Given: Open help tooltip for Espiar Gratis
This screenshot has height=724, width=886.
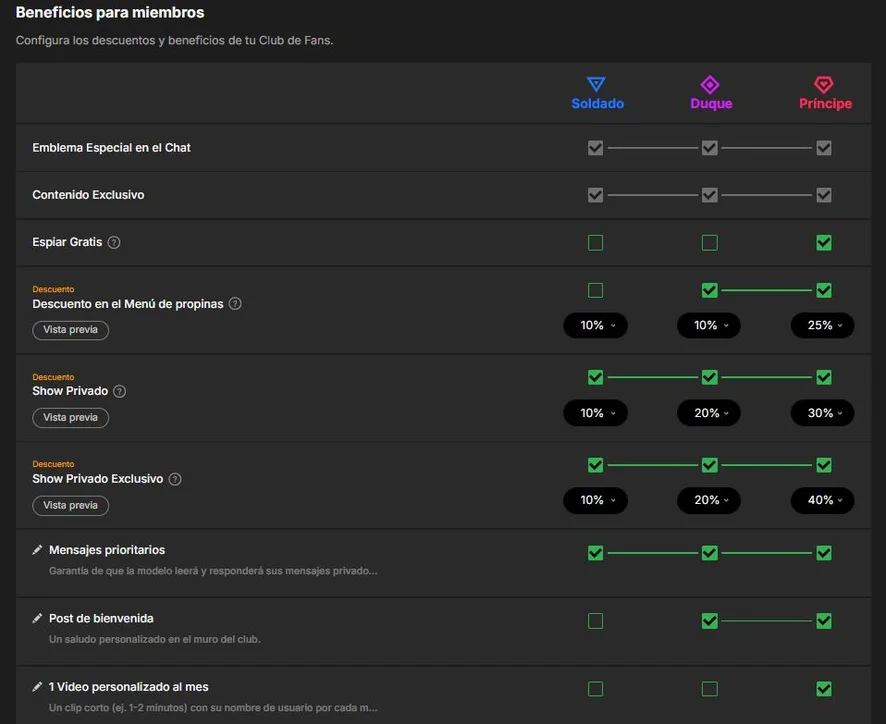Looking at the screenshot, I should (114, 242).
